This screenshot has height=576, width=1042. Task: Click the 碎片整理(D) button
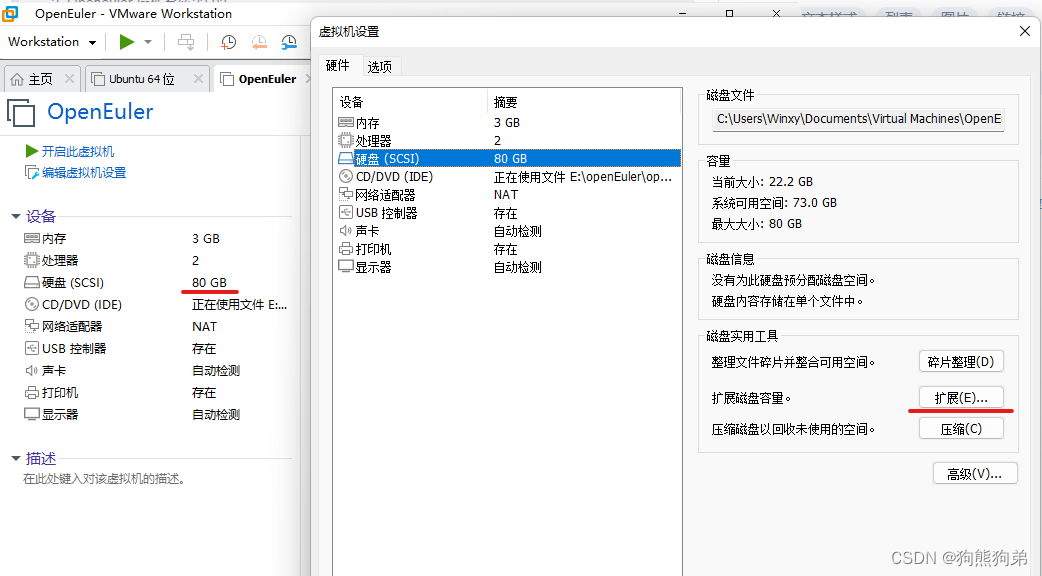pyautogui.click(x=961, y=361)
